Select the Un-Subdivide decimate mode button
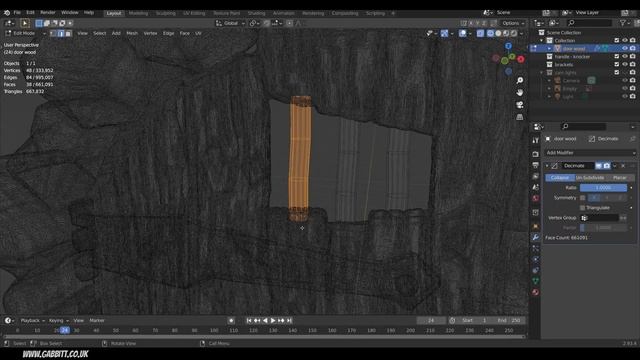 (590, 178)
